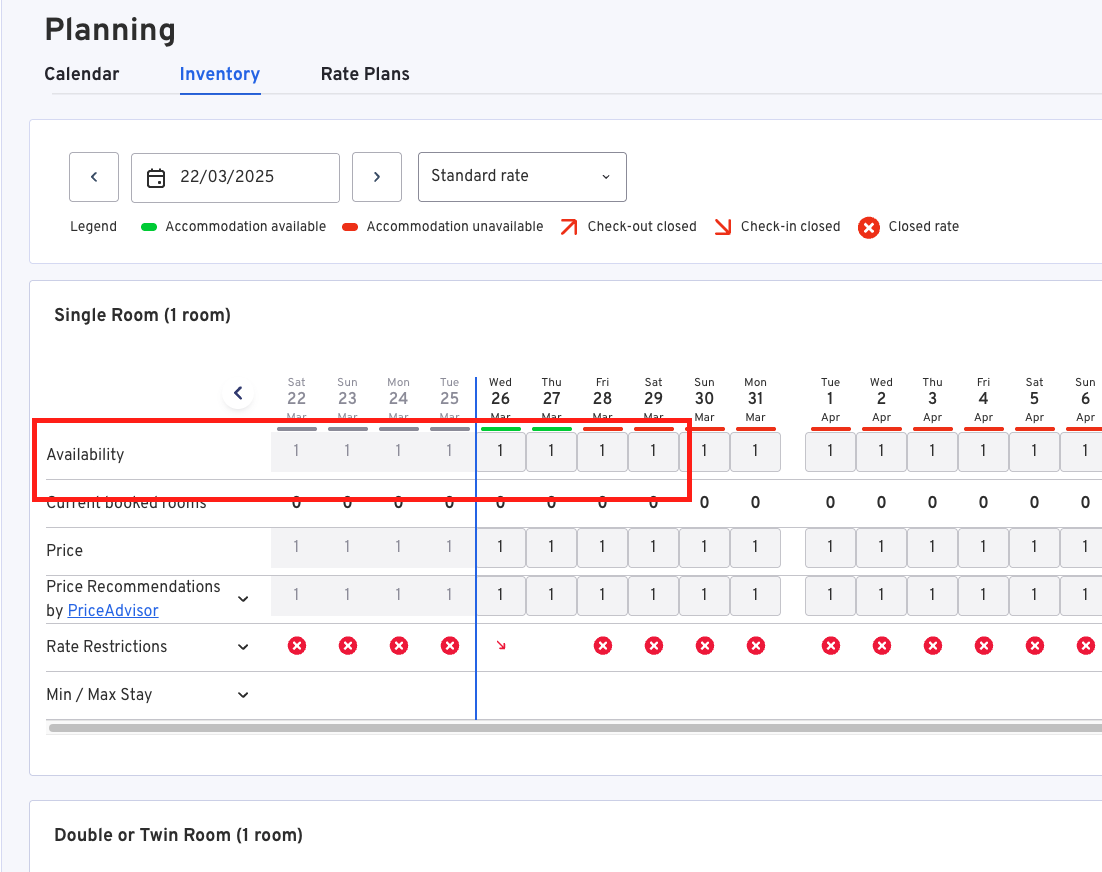The width and height of the screenshot is (1102, 872).
Task: Expand Rate Restrictions row chevron
Action: [243, 646]
